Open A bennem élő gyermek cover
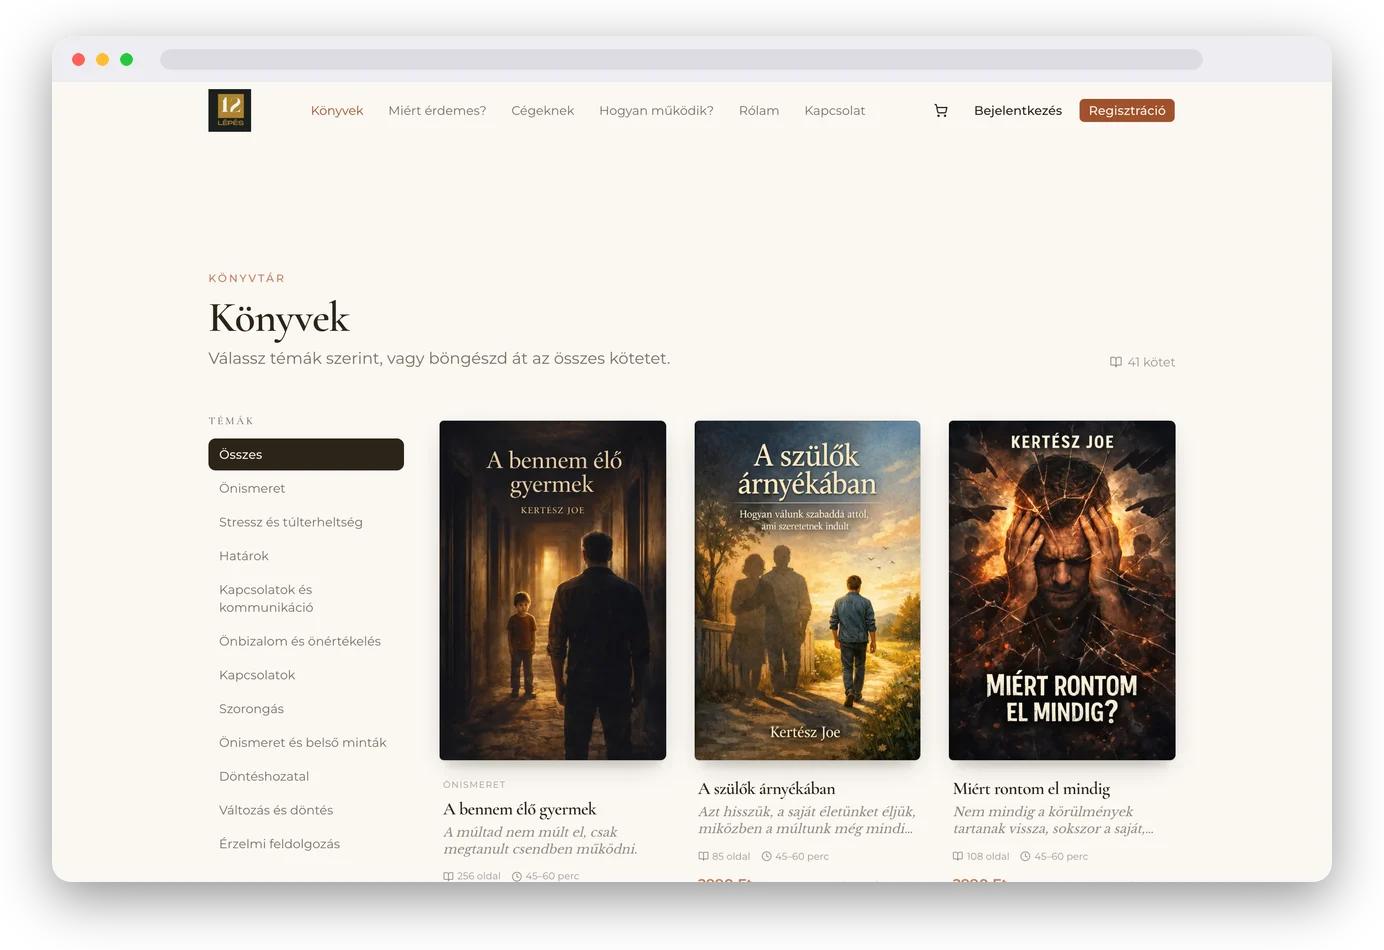This screenshot has height=950, width=1384. (x=553, y=590)
